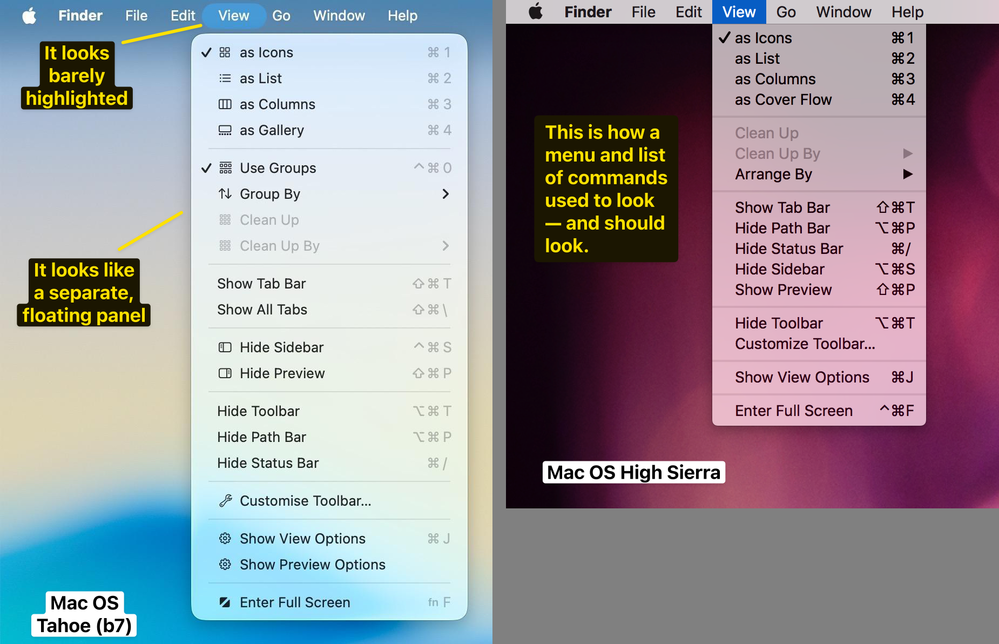Click the sidebar icon beside Hide Sidebar

[x=225, y=347]
